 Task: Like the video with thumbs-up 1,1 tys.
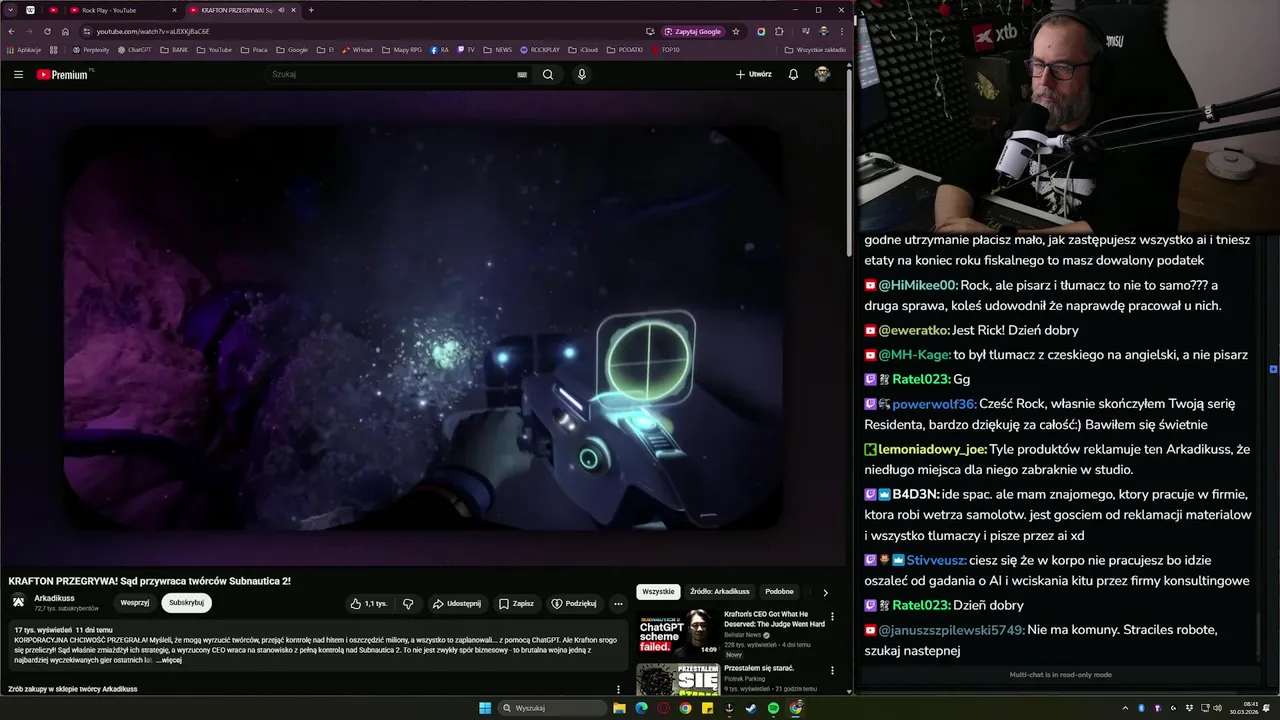point(369,603)
